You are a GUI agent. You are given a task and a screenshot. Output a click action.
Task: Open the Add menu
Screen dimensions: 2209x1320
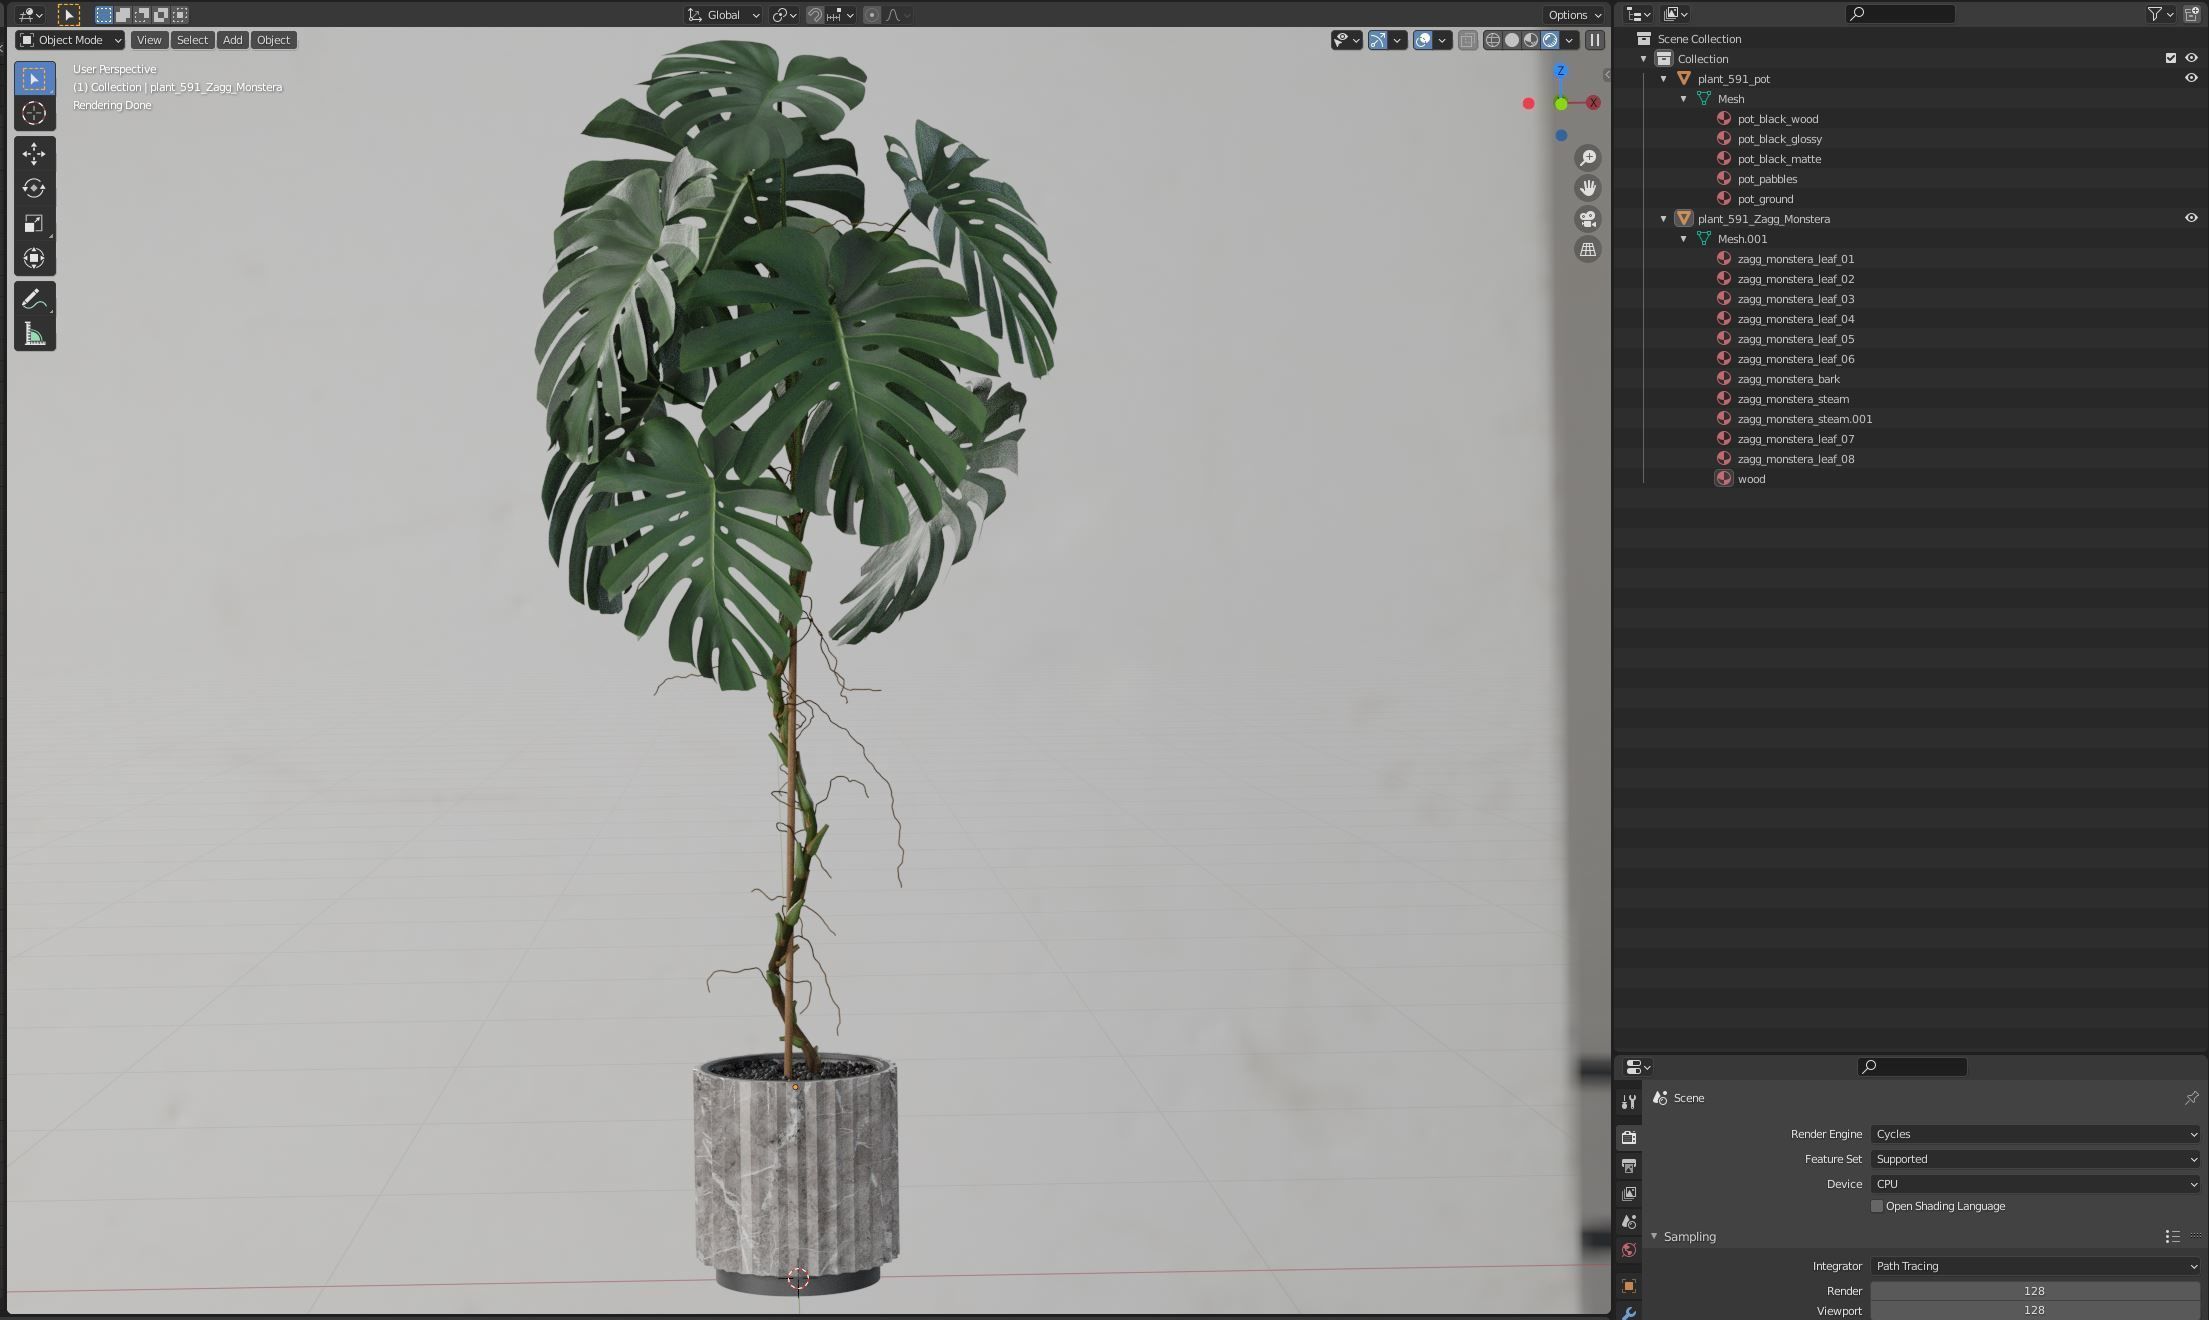coord(232,40)
